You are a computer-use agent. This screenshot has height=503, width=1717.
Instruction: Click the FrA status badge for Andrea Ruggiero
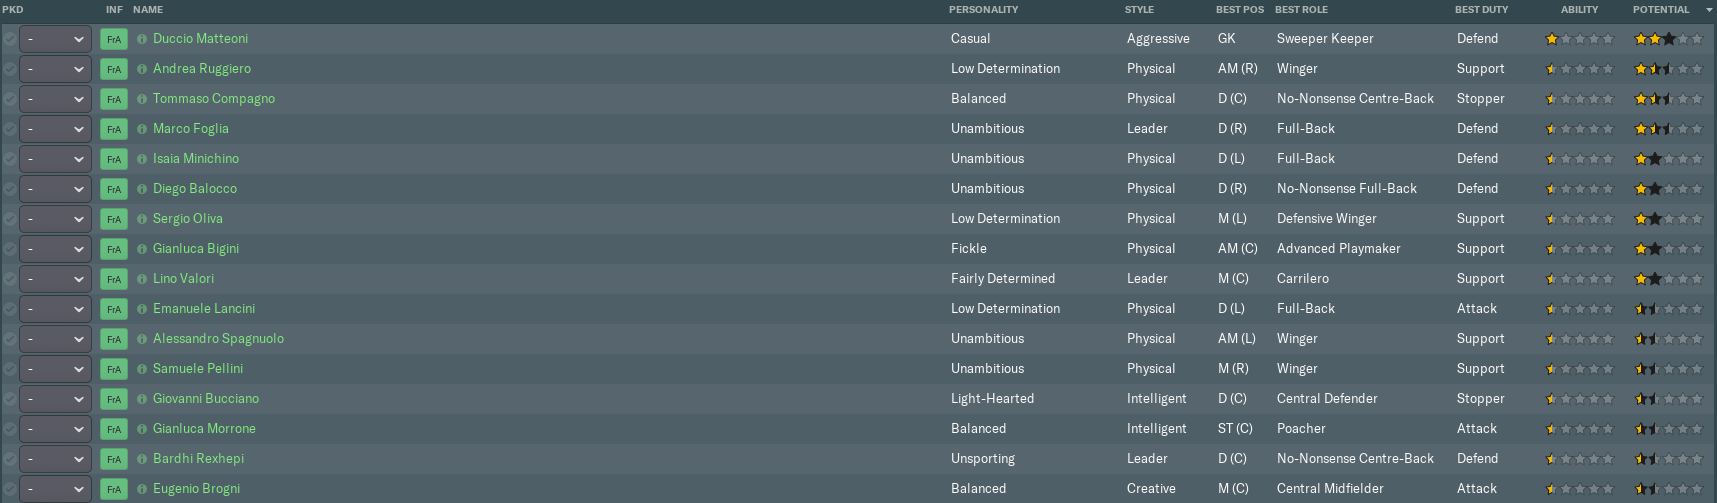pos(114,69)
